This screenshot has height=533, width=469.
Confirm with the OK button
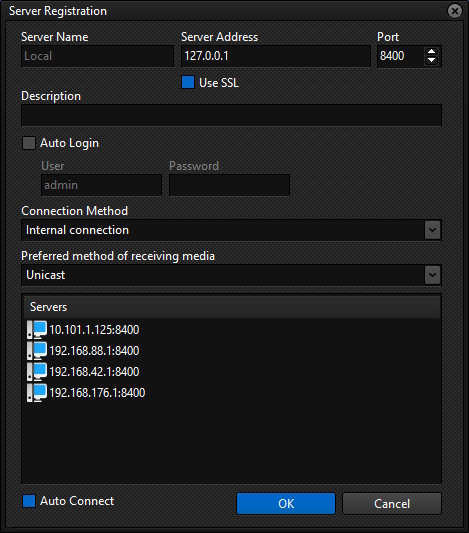pos(286,503)
